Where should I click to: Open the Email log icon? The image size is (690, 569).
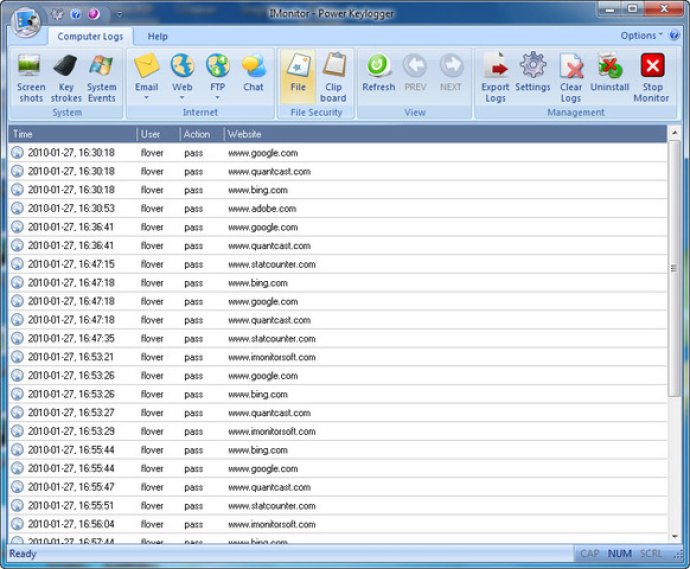[147, 66]
